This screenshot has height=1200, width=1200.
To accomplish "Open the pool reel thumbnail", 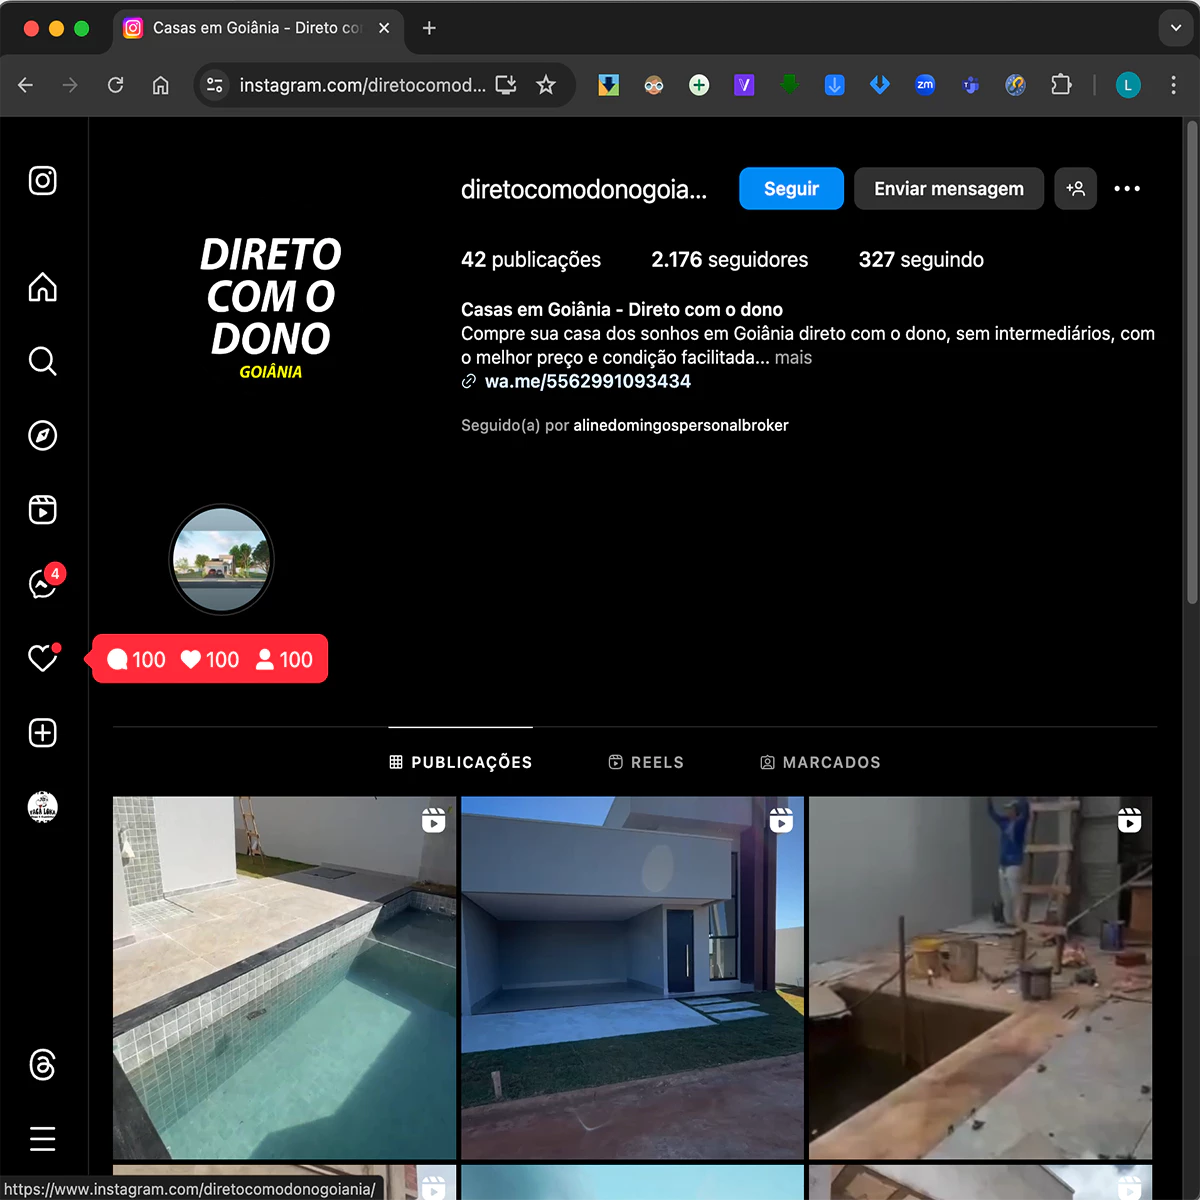I will [284, 978].
